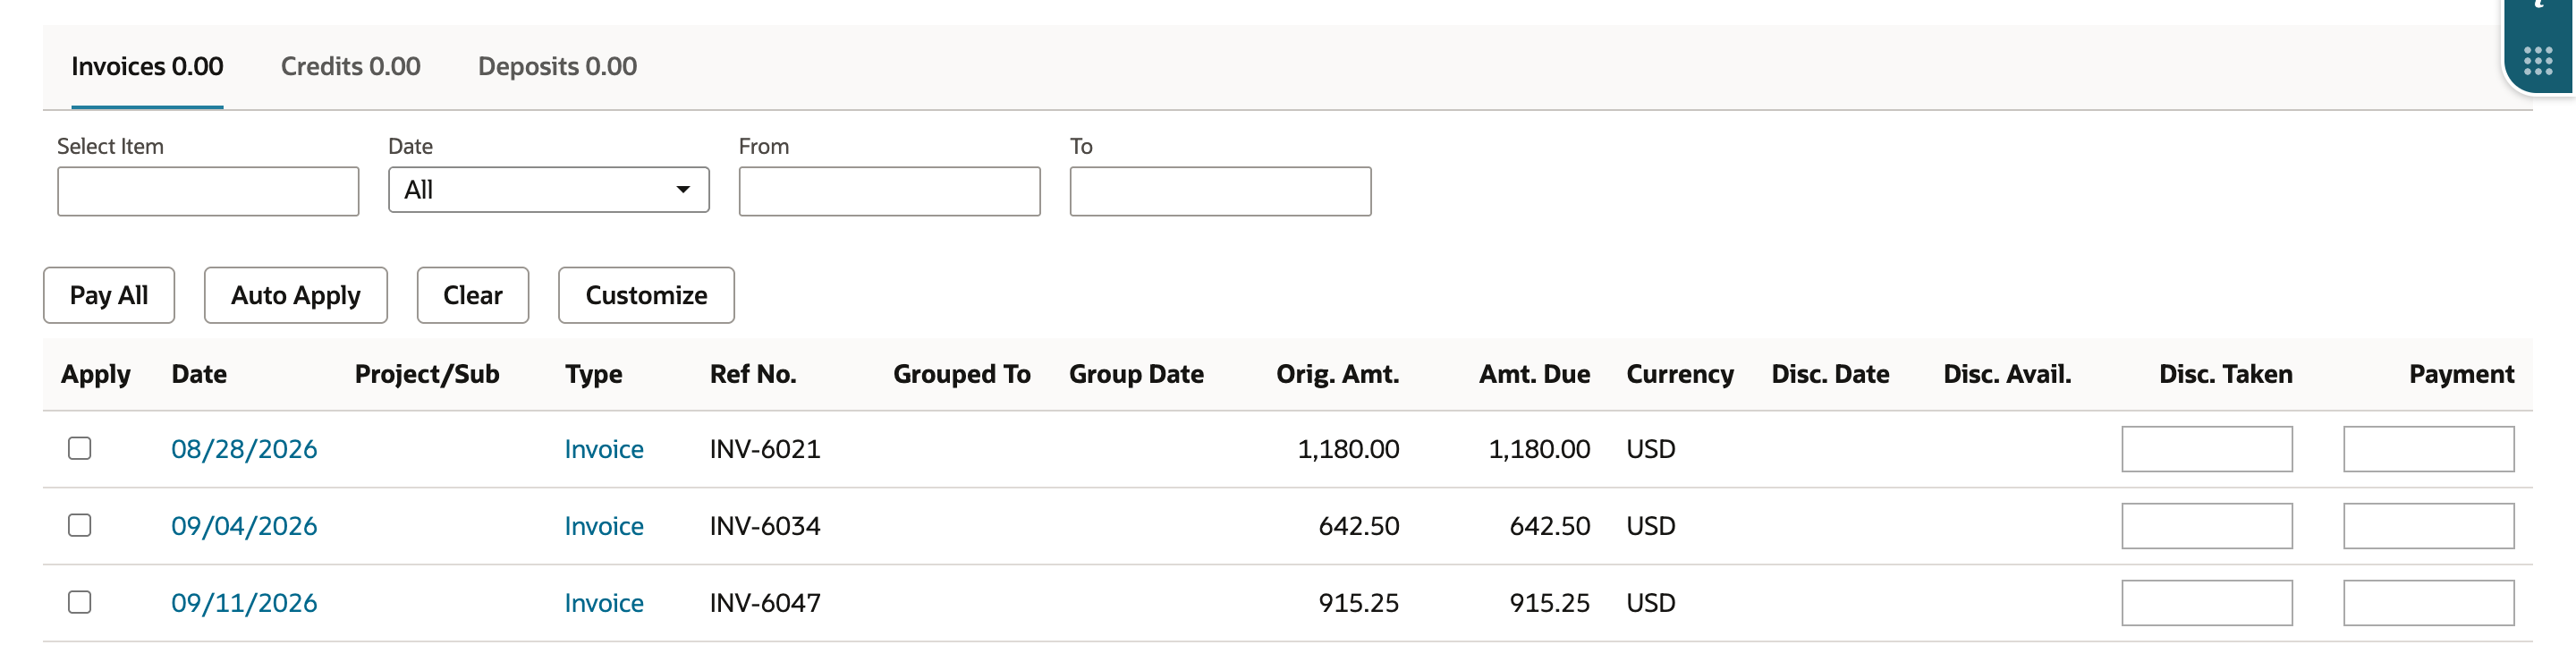Check the Apply box for INV-6021
This screenshot has height=662, width=2576.
[x=80, y=448]
